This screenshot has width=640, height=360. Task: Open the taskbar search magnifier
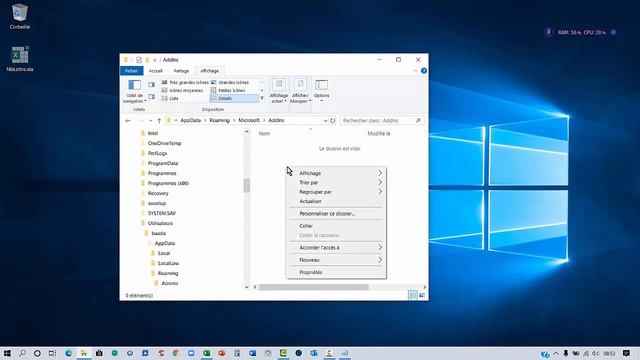click(22, 353)
